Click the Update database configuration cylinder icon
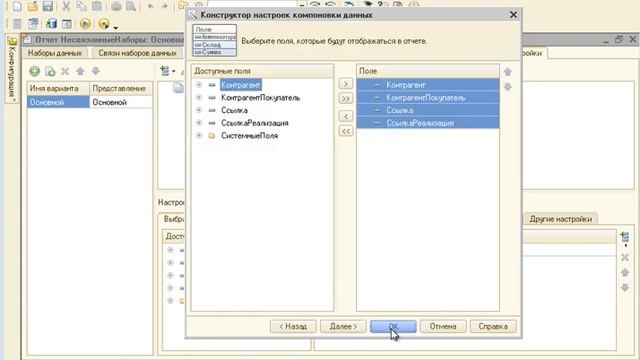This screenshot has height=360, width=640. (x=51, y=24)
